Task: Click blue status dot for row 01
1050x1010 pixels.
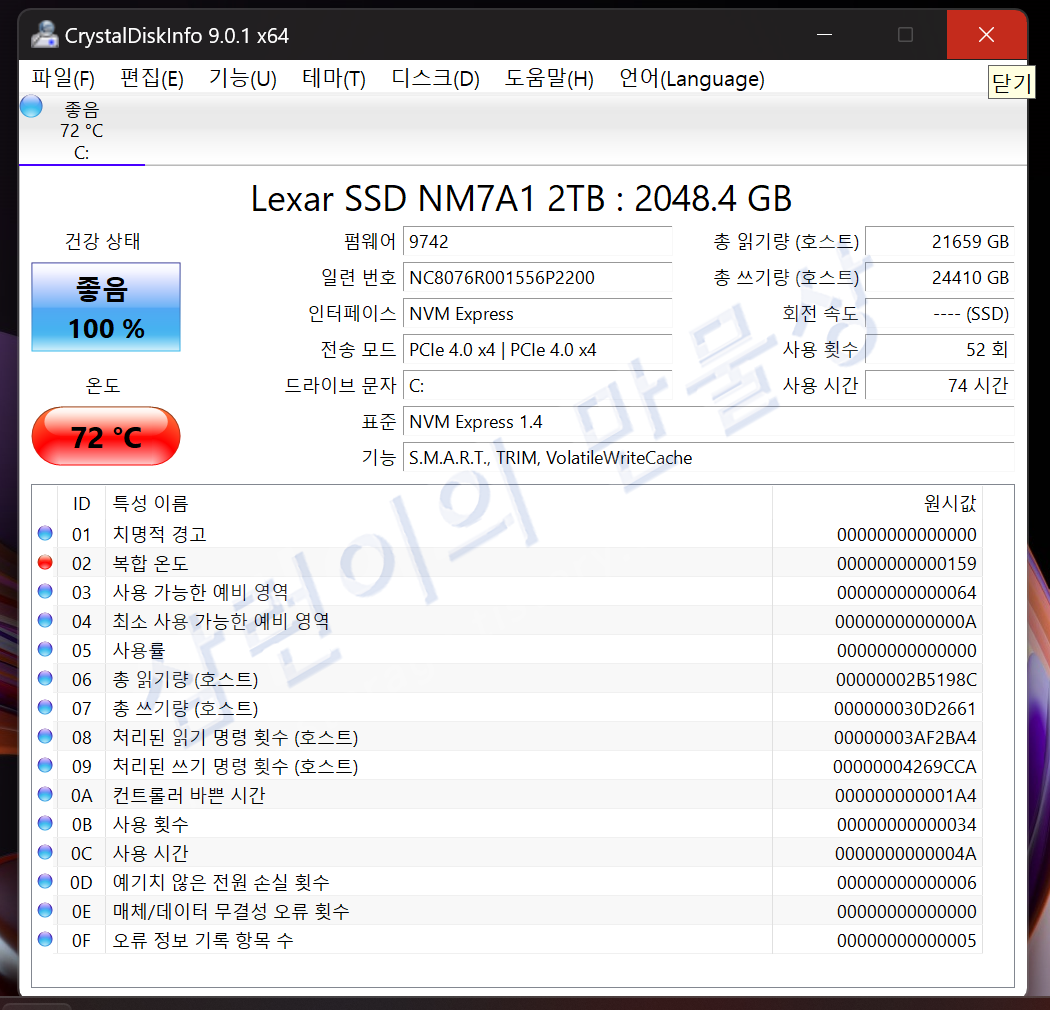Action: click(45, 533)
